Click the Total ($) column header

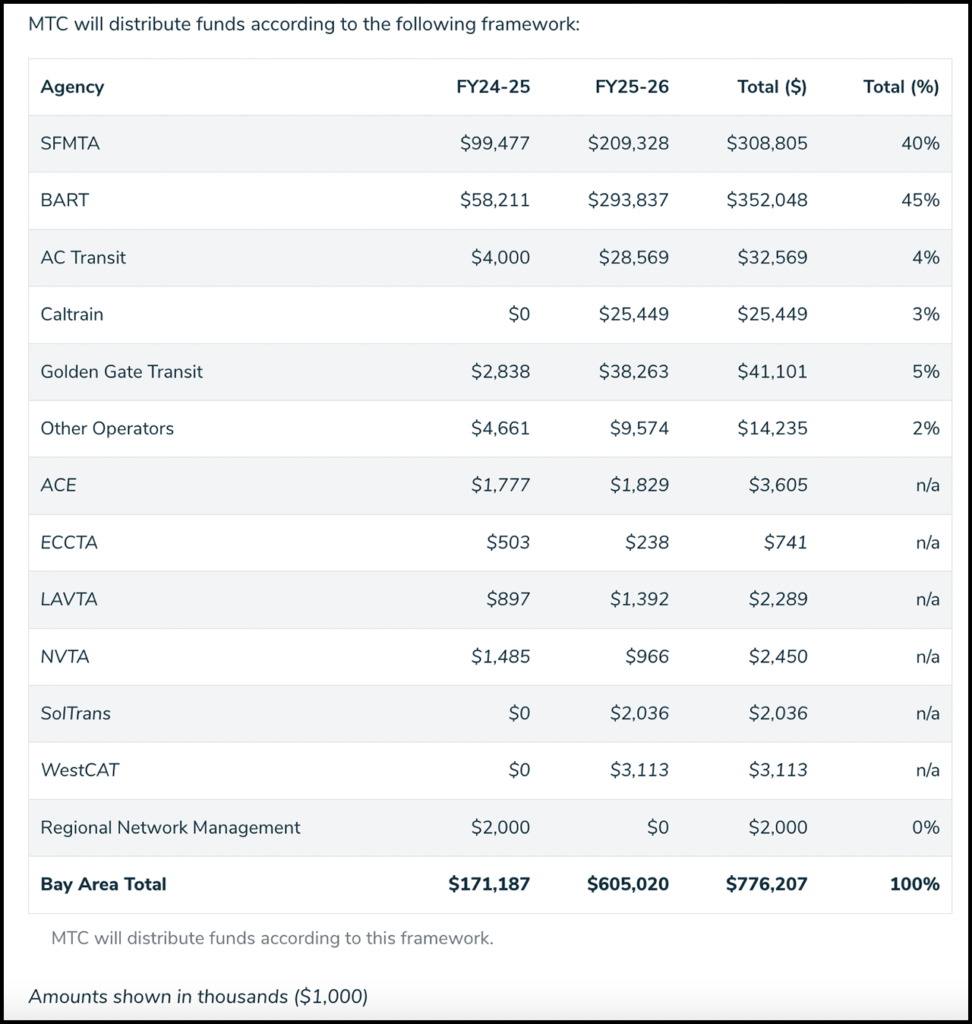[771, 87]
